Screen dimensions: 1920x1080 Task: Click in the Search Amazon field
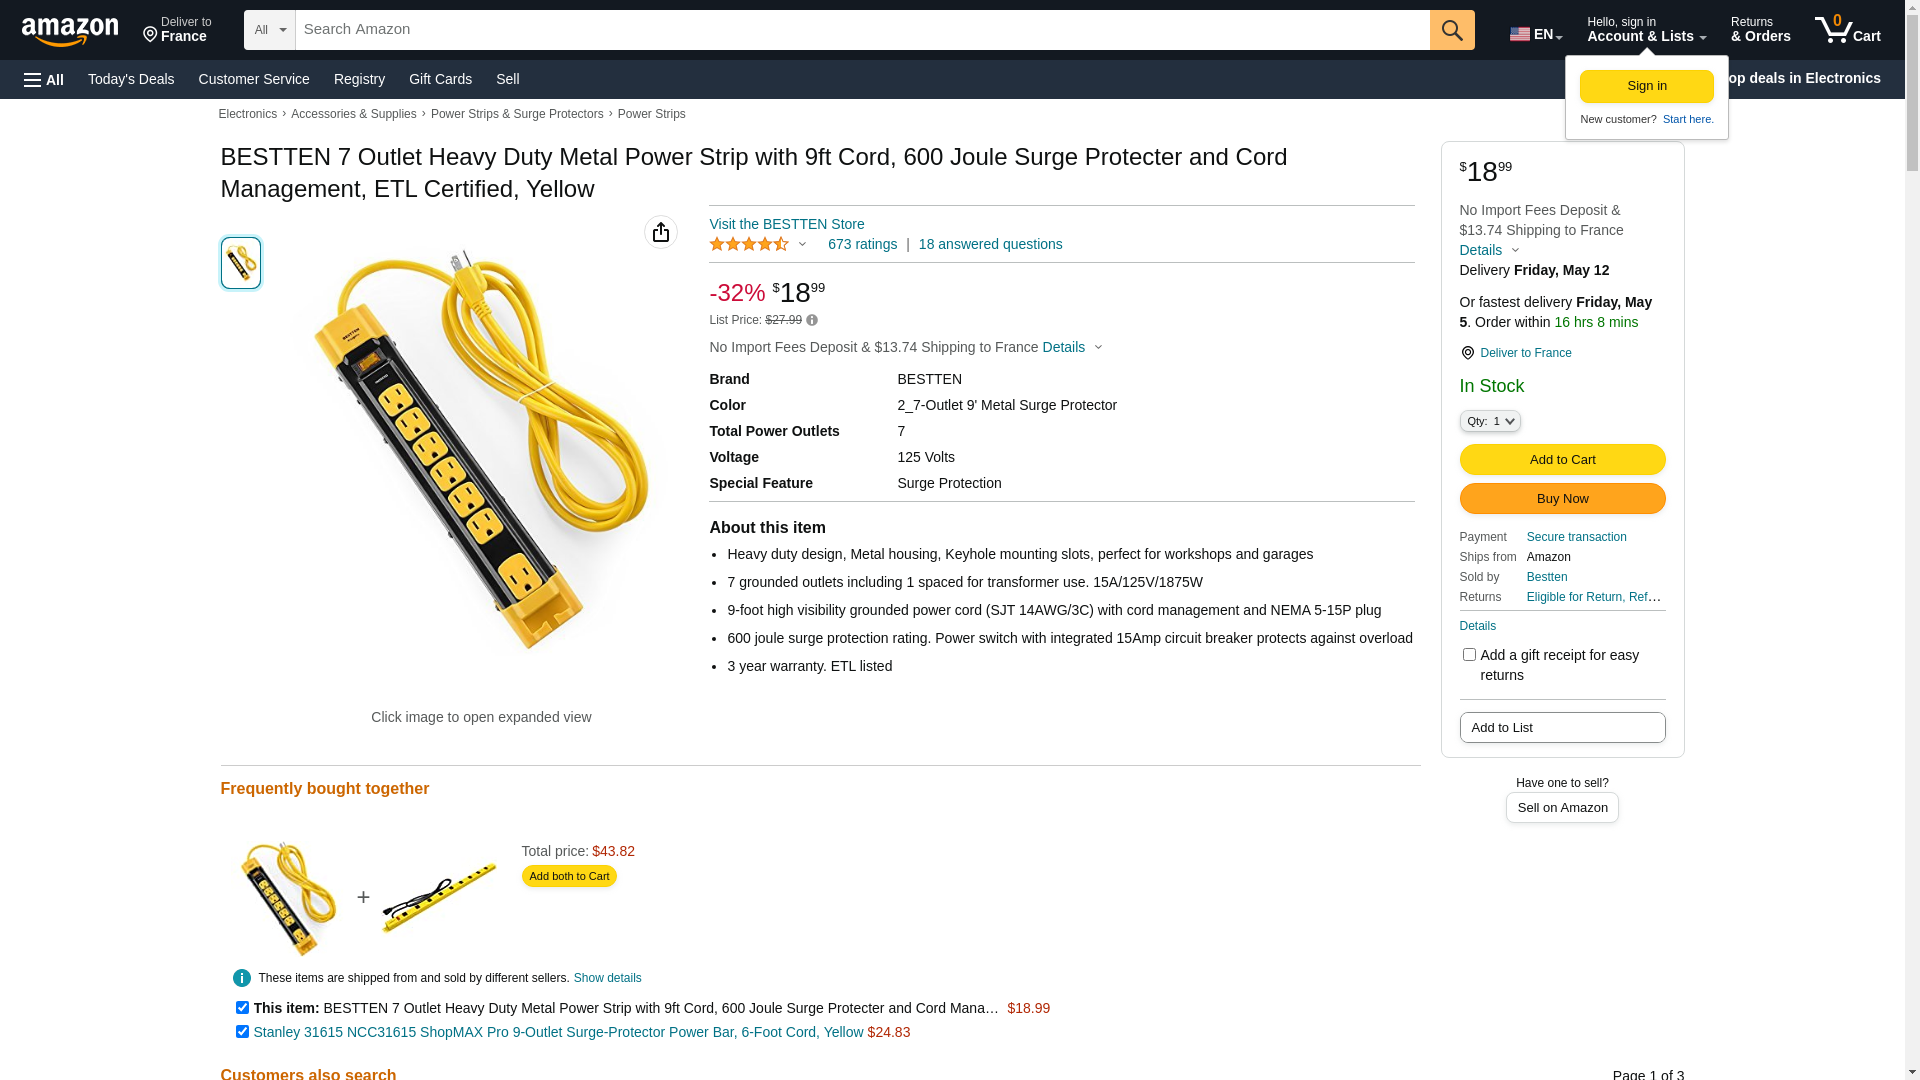click(x=862, y=30)
